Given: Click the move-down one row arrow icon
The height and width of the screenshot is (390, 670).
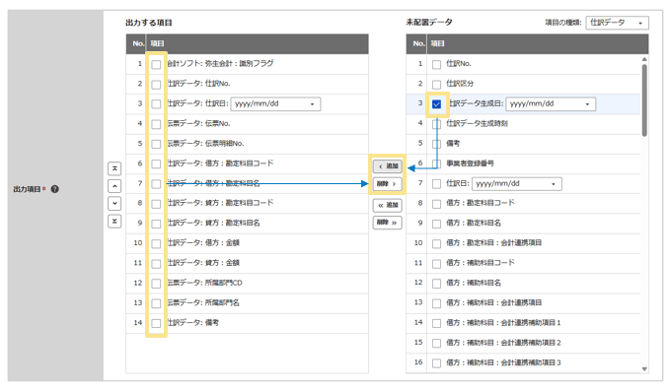Looking at the screenshot, I should click(x=115, y=203).
